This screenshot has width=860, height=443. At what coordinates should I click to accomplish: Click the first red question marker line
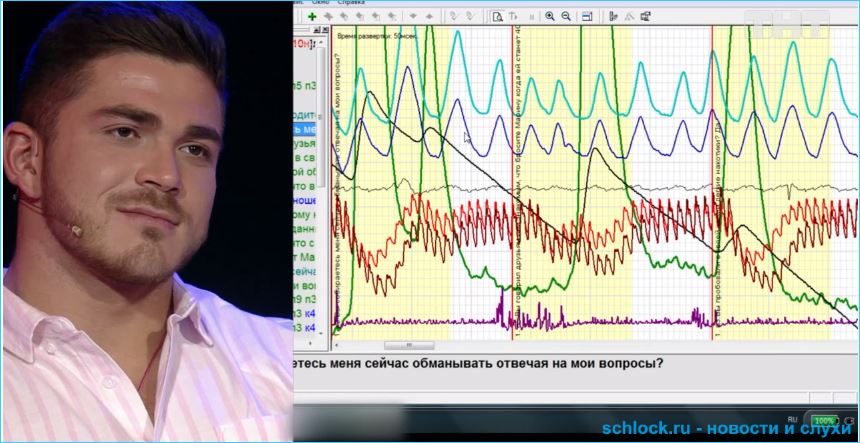pos(512,181)
